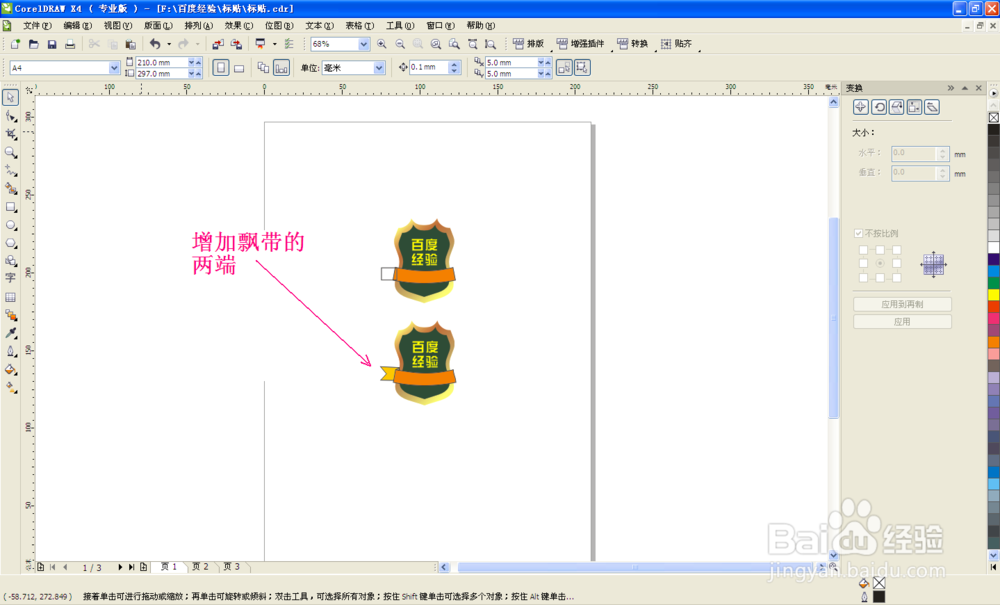This screenshot has height=605, width=1000.
Task: Toggle landscape page orientation
Action: tap(237, 66)
